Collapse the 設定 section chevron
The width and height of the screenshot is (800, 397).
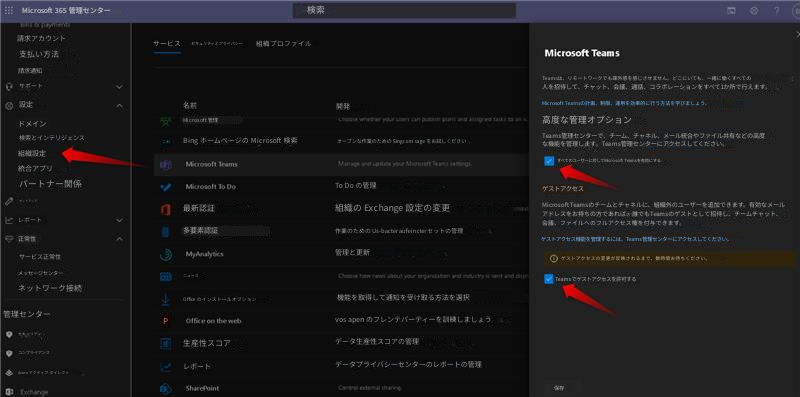119,106
